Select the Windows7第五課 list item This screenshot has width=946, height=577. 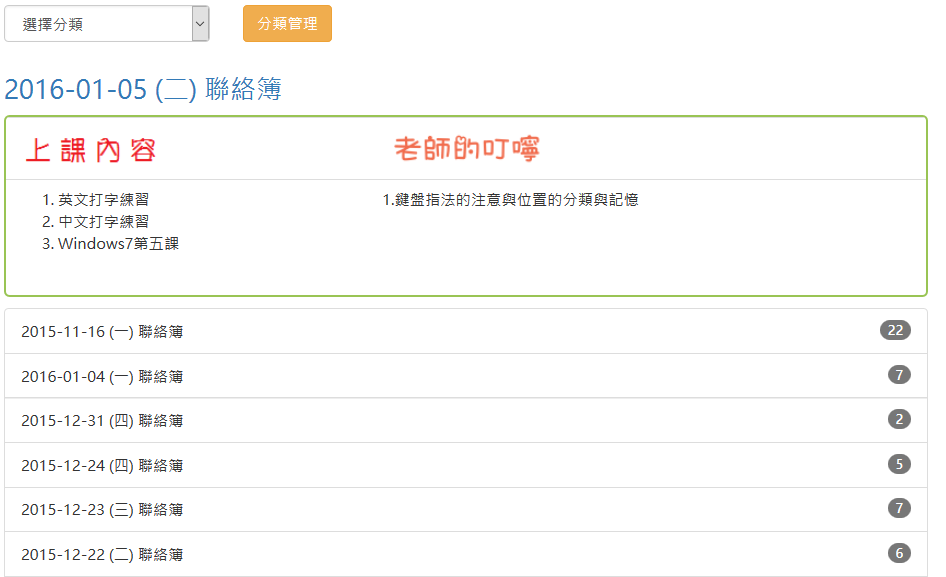118,244
